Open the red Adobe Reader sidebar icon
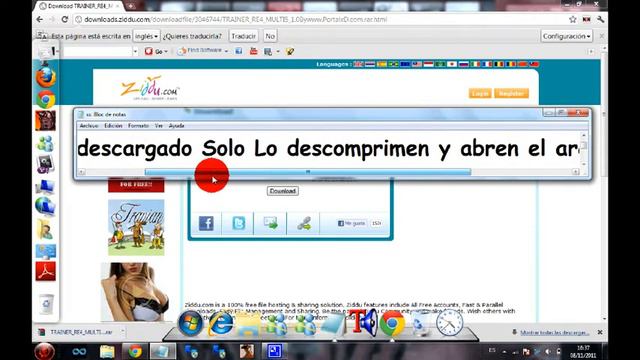The image size is (640, 360). [x=45, y=271]
